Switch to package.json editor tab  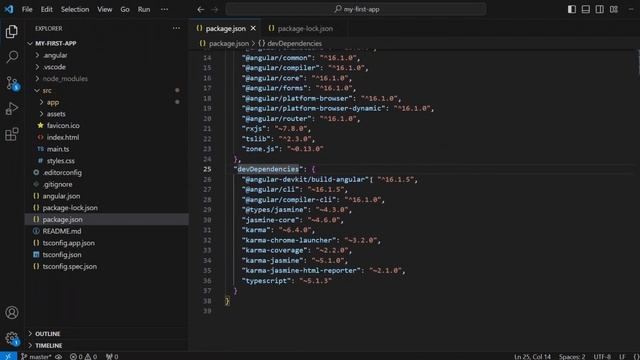click(x=226, y=28)
